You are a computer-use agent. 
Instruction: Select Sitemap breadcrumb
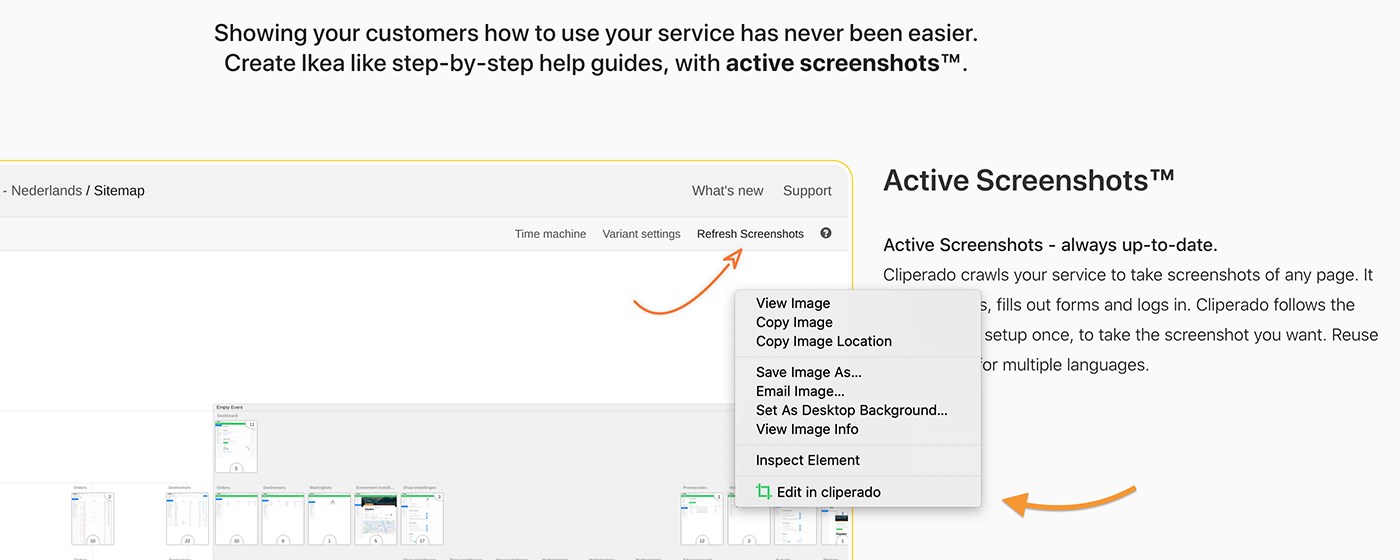tap(119, 191)
